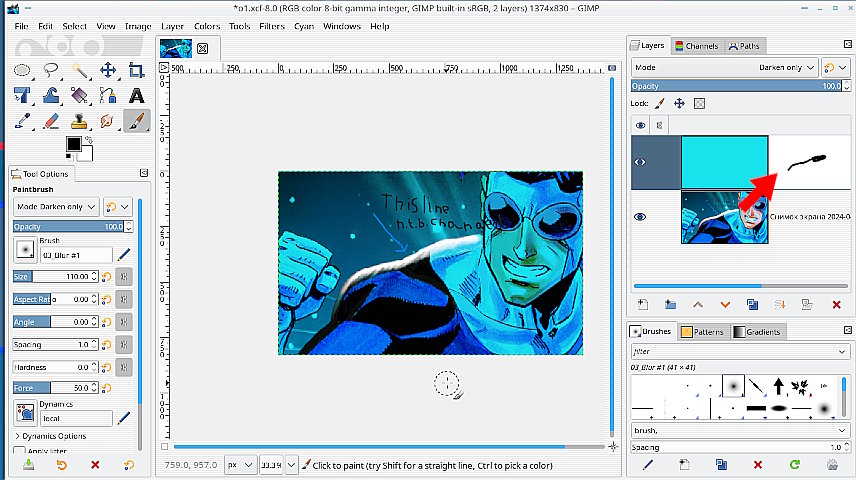Toggle visibility of the screenshot layer
This screenshot has height=480, width=856.
click(640, 216)
